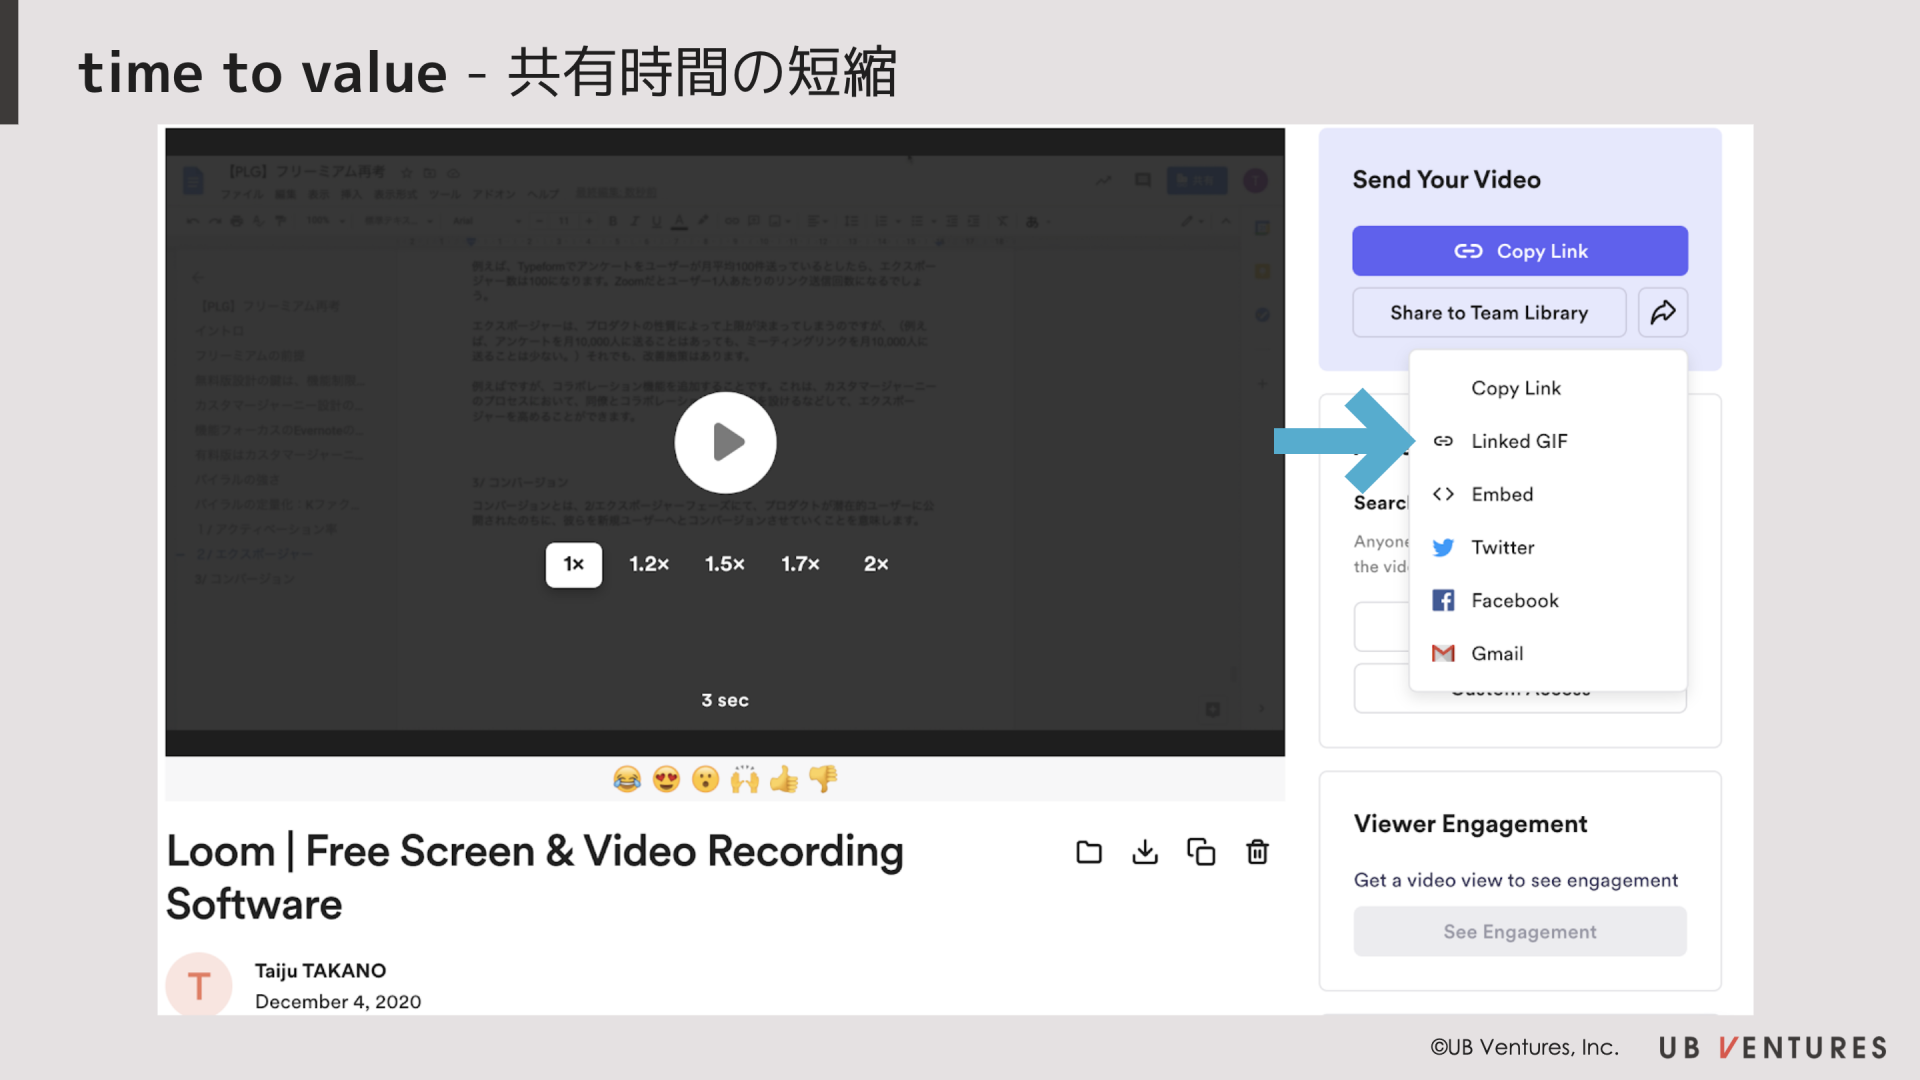React with heart-eyes emoji

point(666,779)
